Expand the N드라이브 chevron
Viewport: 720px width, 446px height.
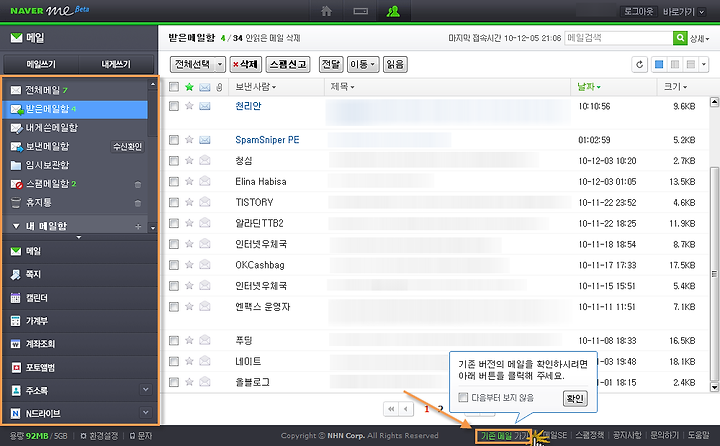146,412
